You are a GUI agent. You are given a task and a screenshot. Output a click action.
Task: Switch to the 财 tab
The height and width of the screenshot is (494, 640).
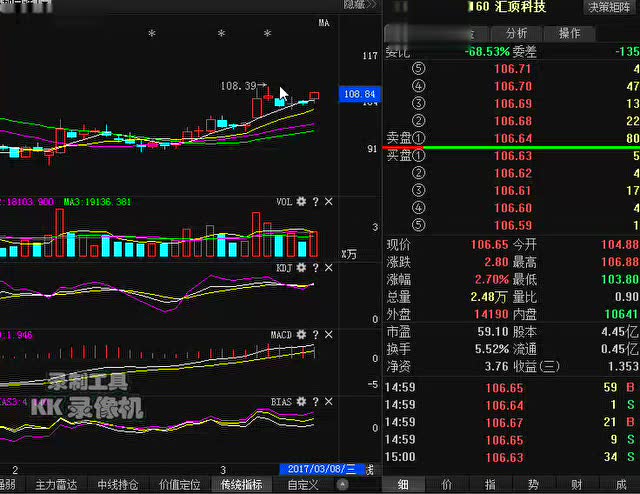pyautogui.click(x=576, y=485)
